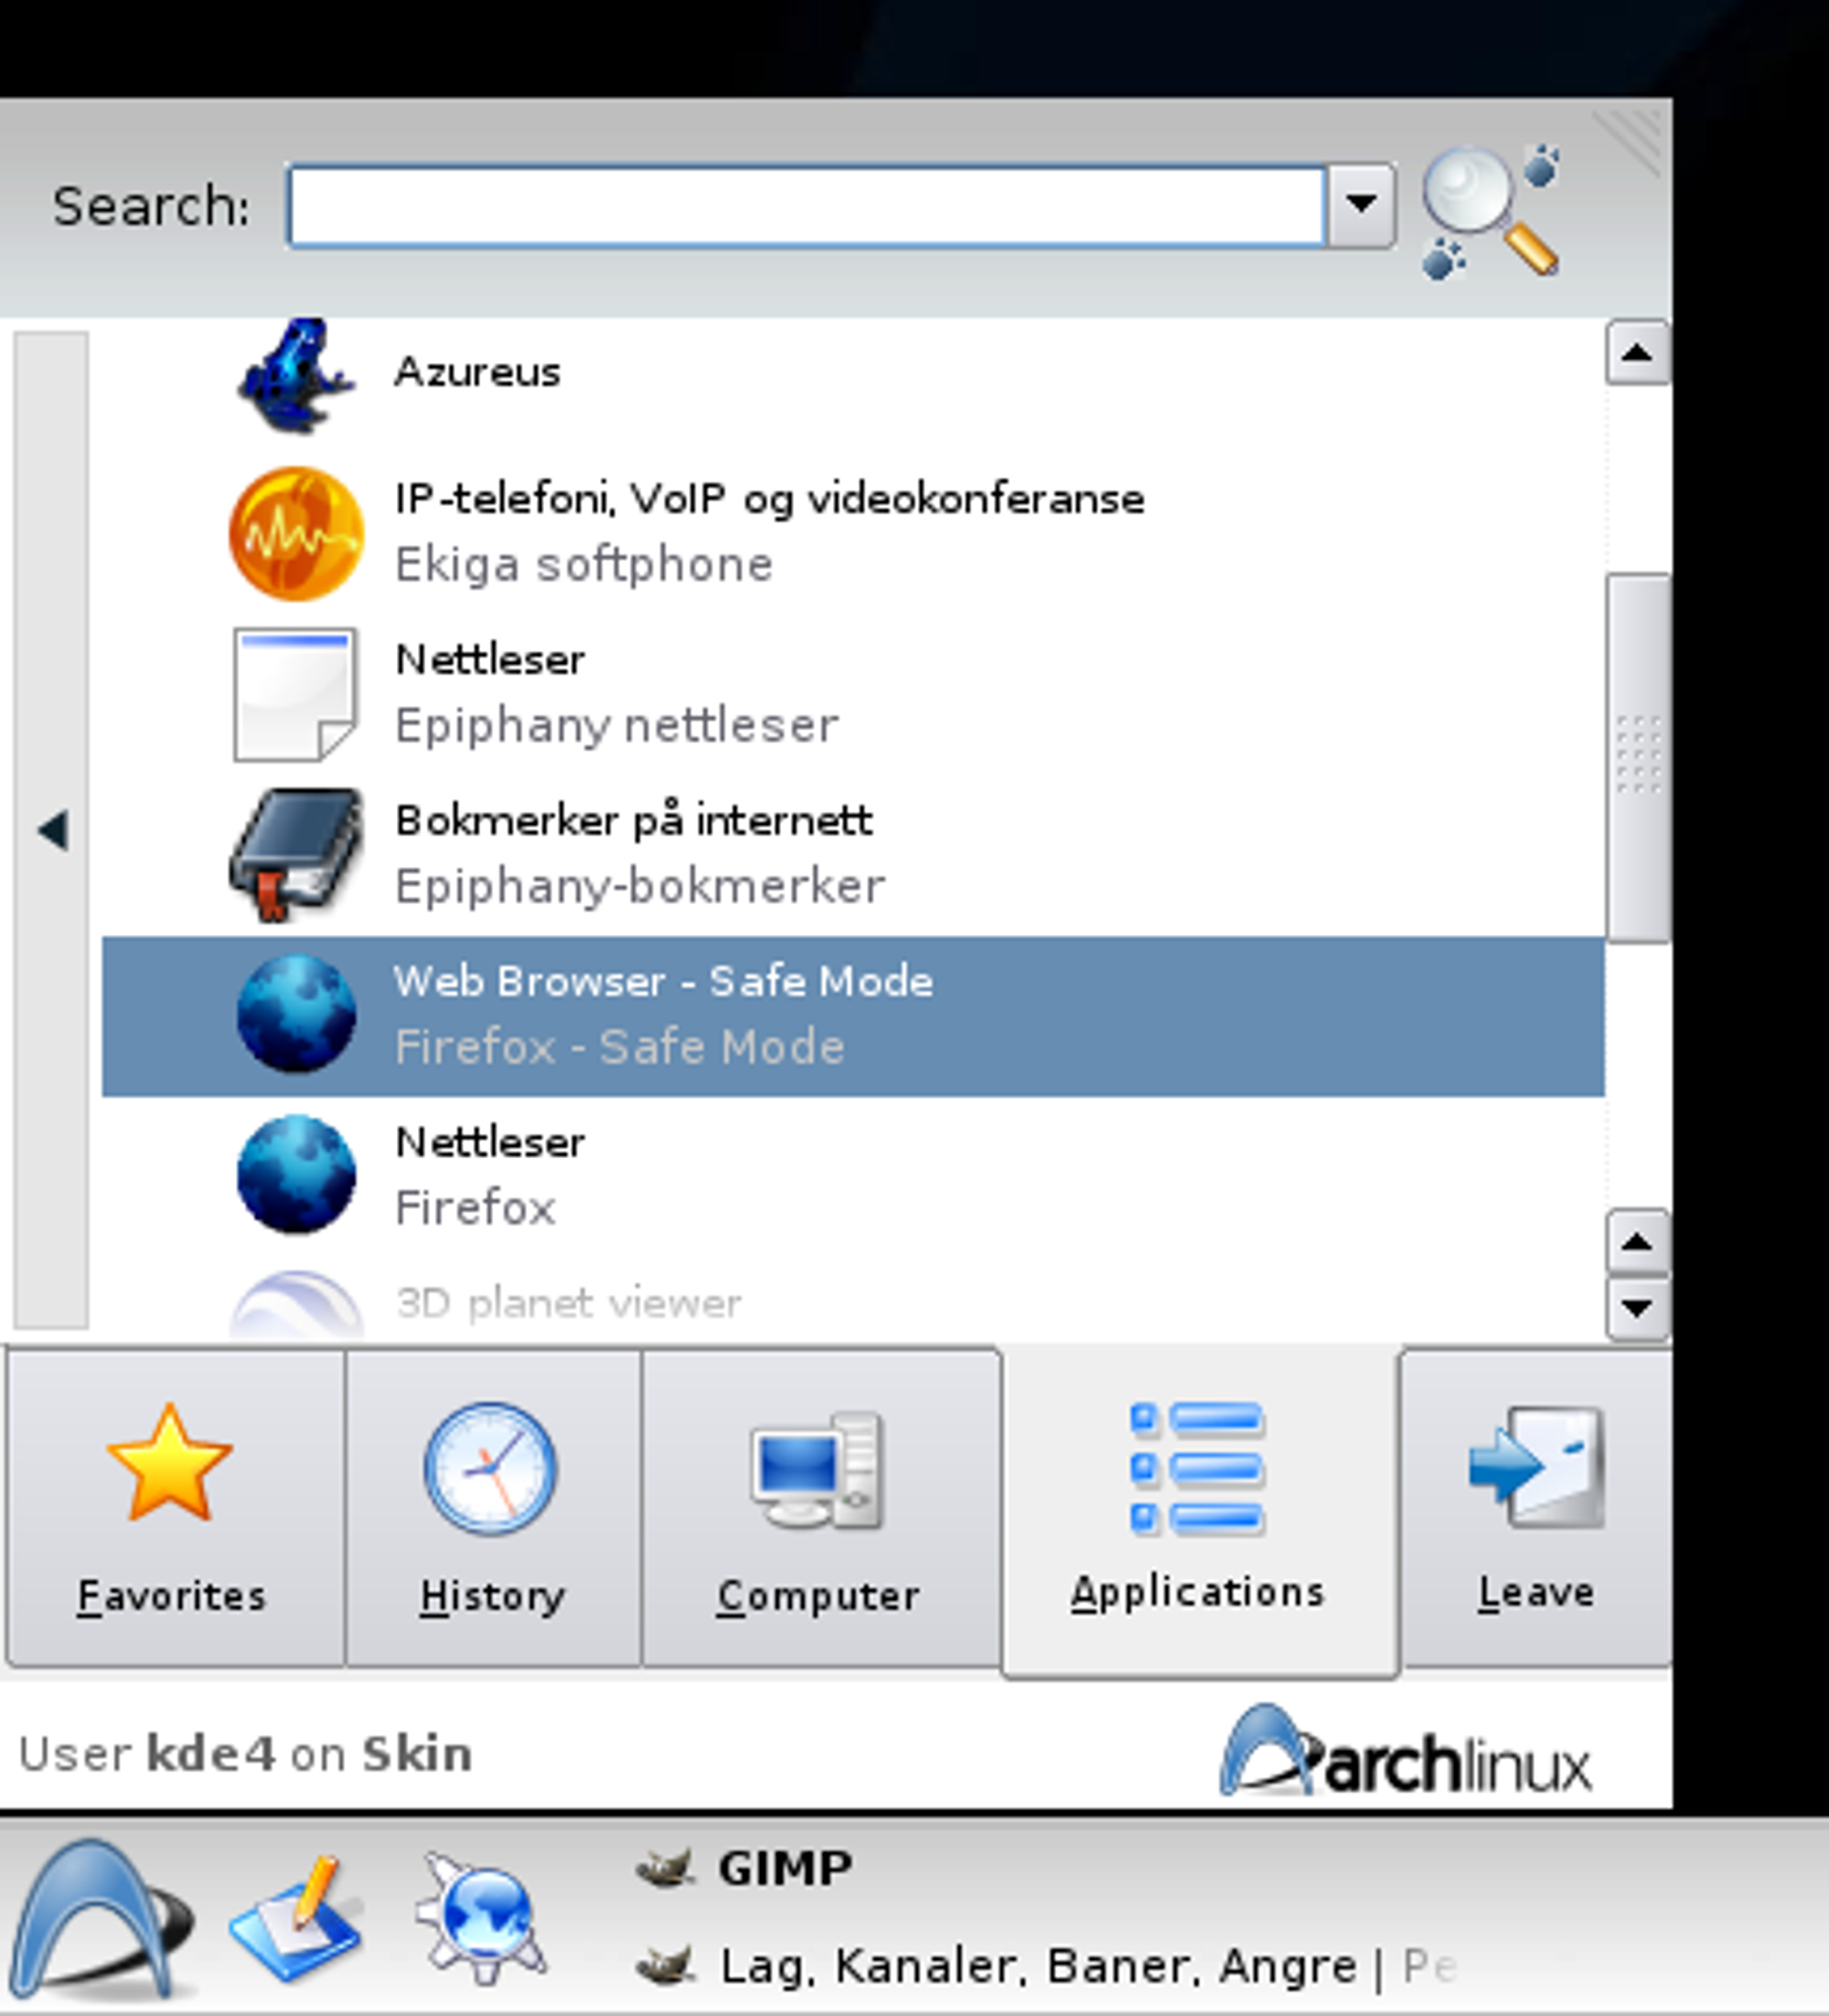This screenshot has width=1829, height=2016.
Task: Click the Azureus blue frog icon
Action: (295, 375)
